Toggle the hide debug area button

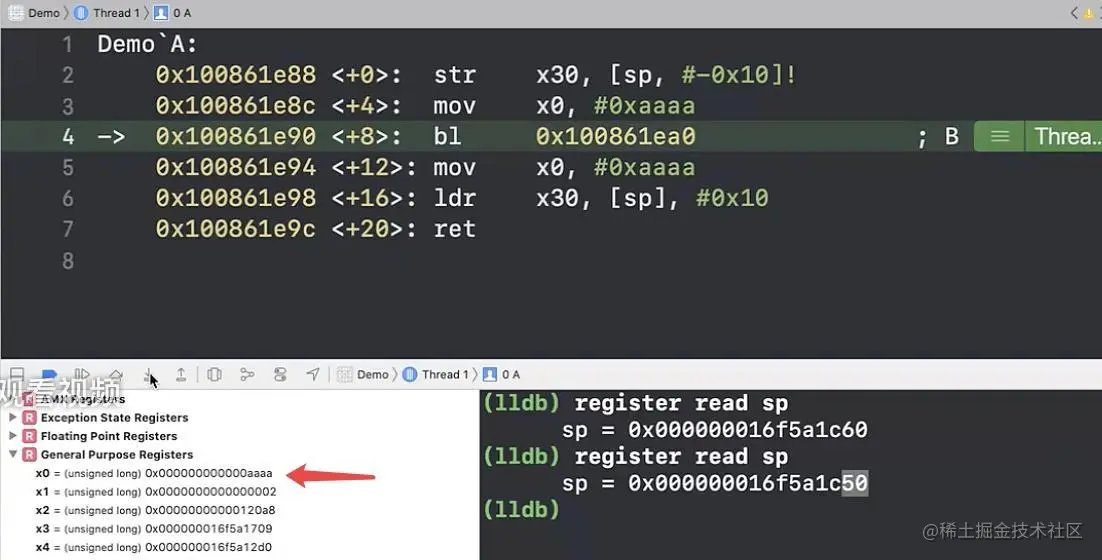coord(17,375)
